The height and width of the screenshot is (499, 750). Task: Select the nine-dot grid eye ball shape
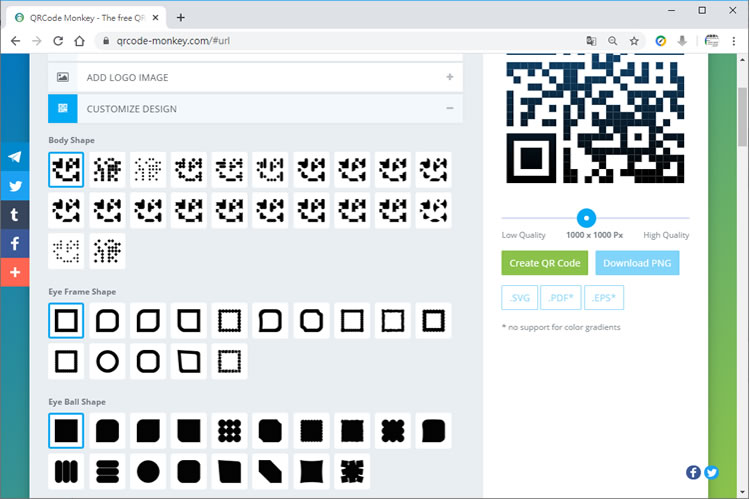coord(230,431)
